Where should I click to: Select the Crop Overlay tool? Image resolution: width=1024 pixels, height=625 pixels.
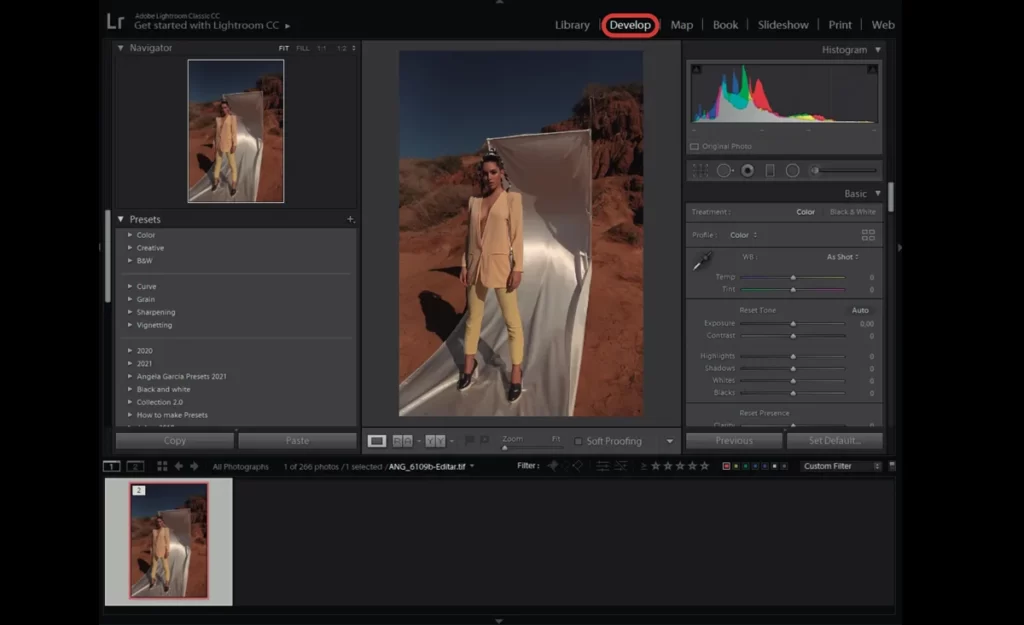pyautogui.click(x=700, y=170)
